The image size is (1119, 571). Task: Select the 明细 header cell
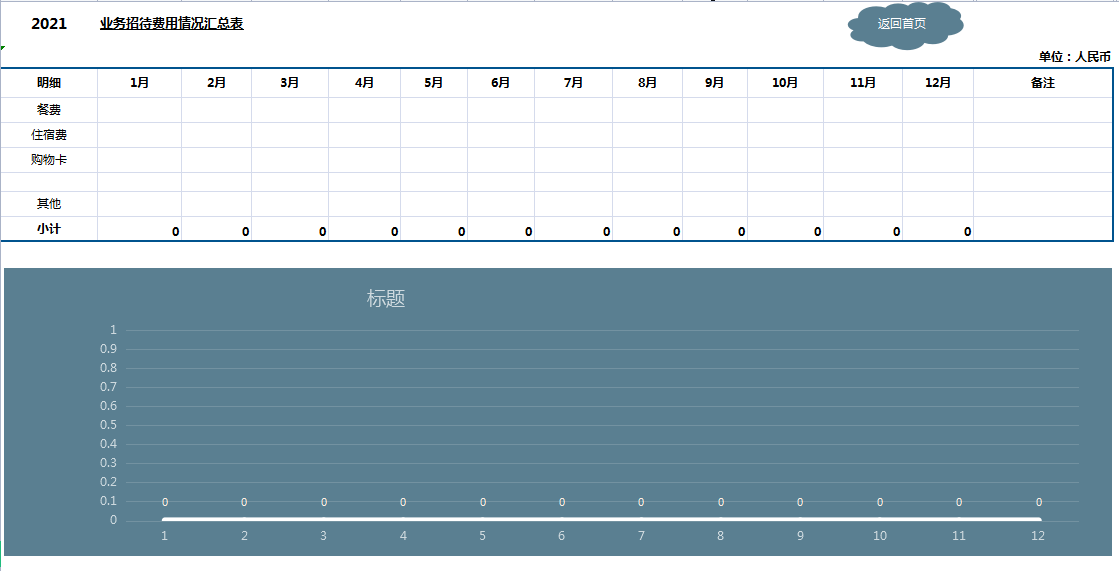point(49,83)
